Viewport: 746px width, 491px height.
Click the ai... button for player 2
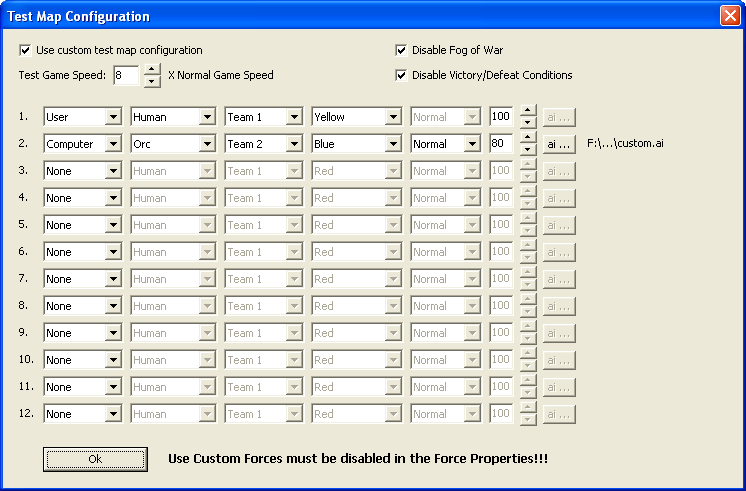pos(559,144)
